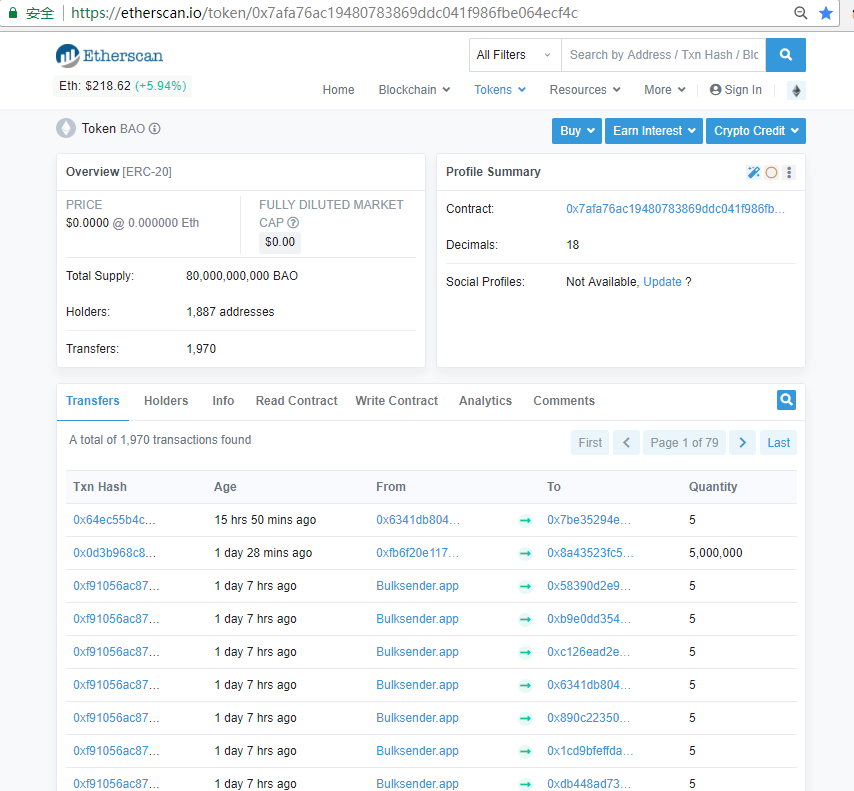
Task: Click the market cap question mark icon
Action: 293,222
